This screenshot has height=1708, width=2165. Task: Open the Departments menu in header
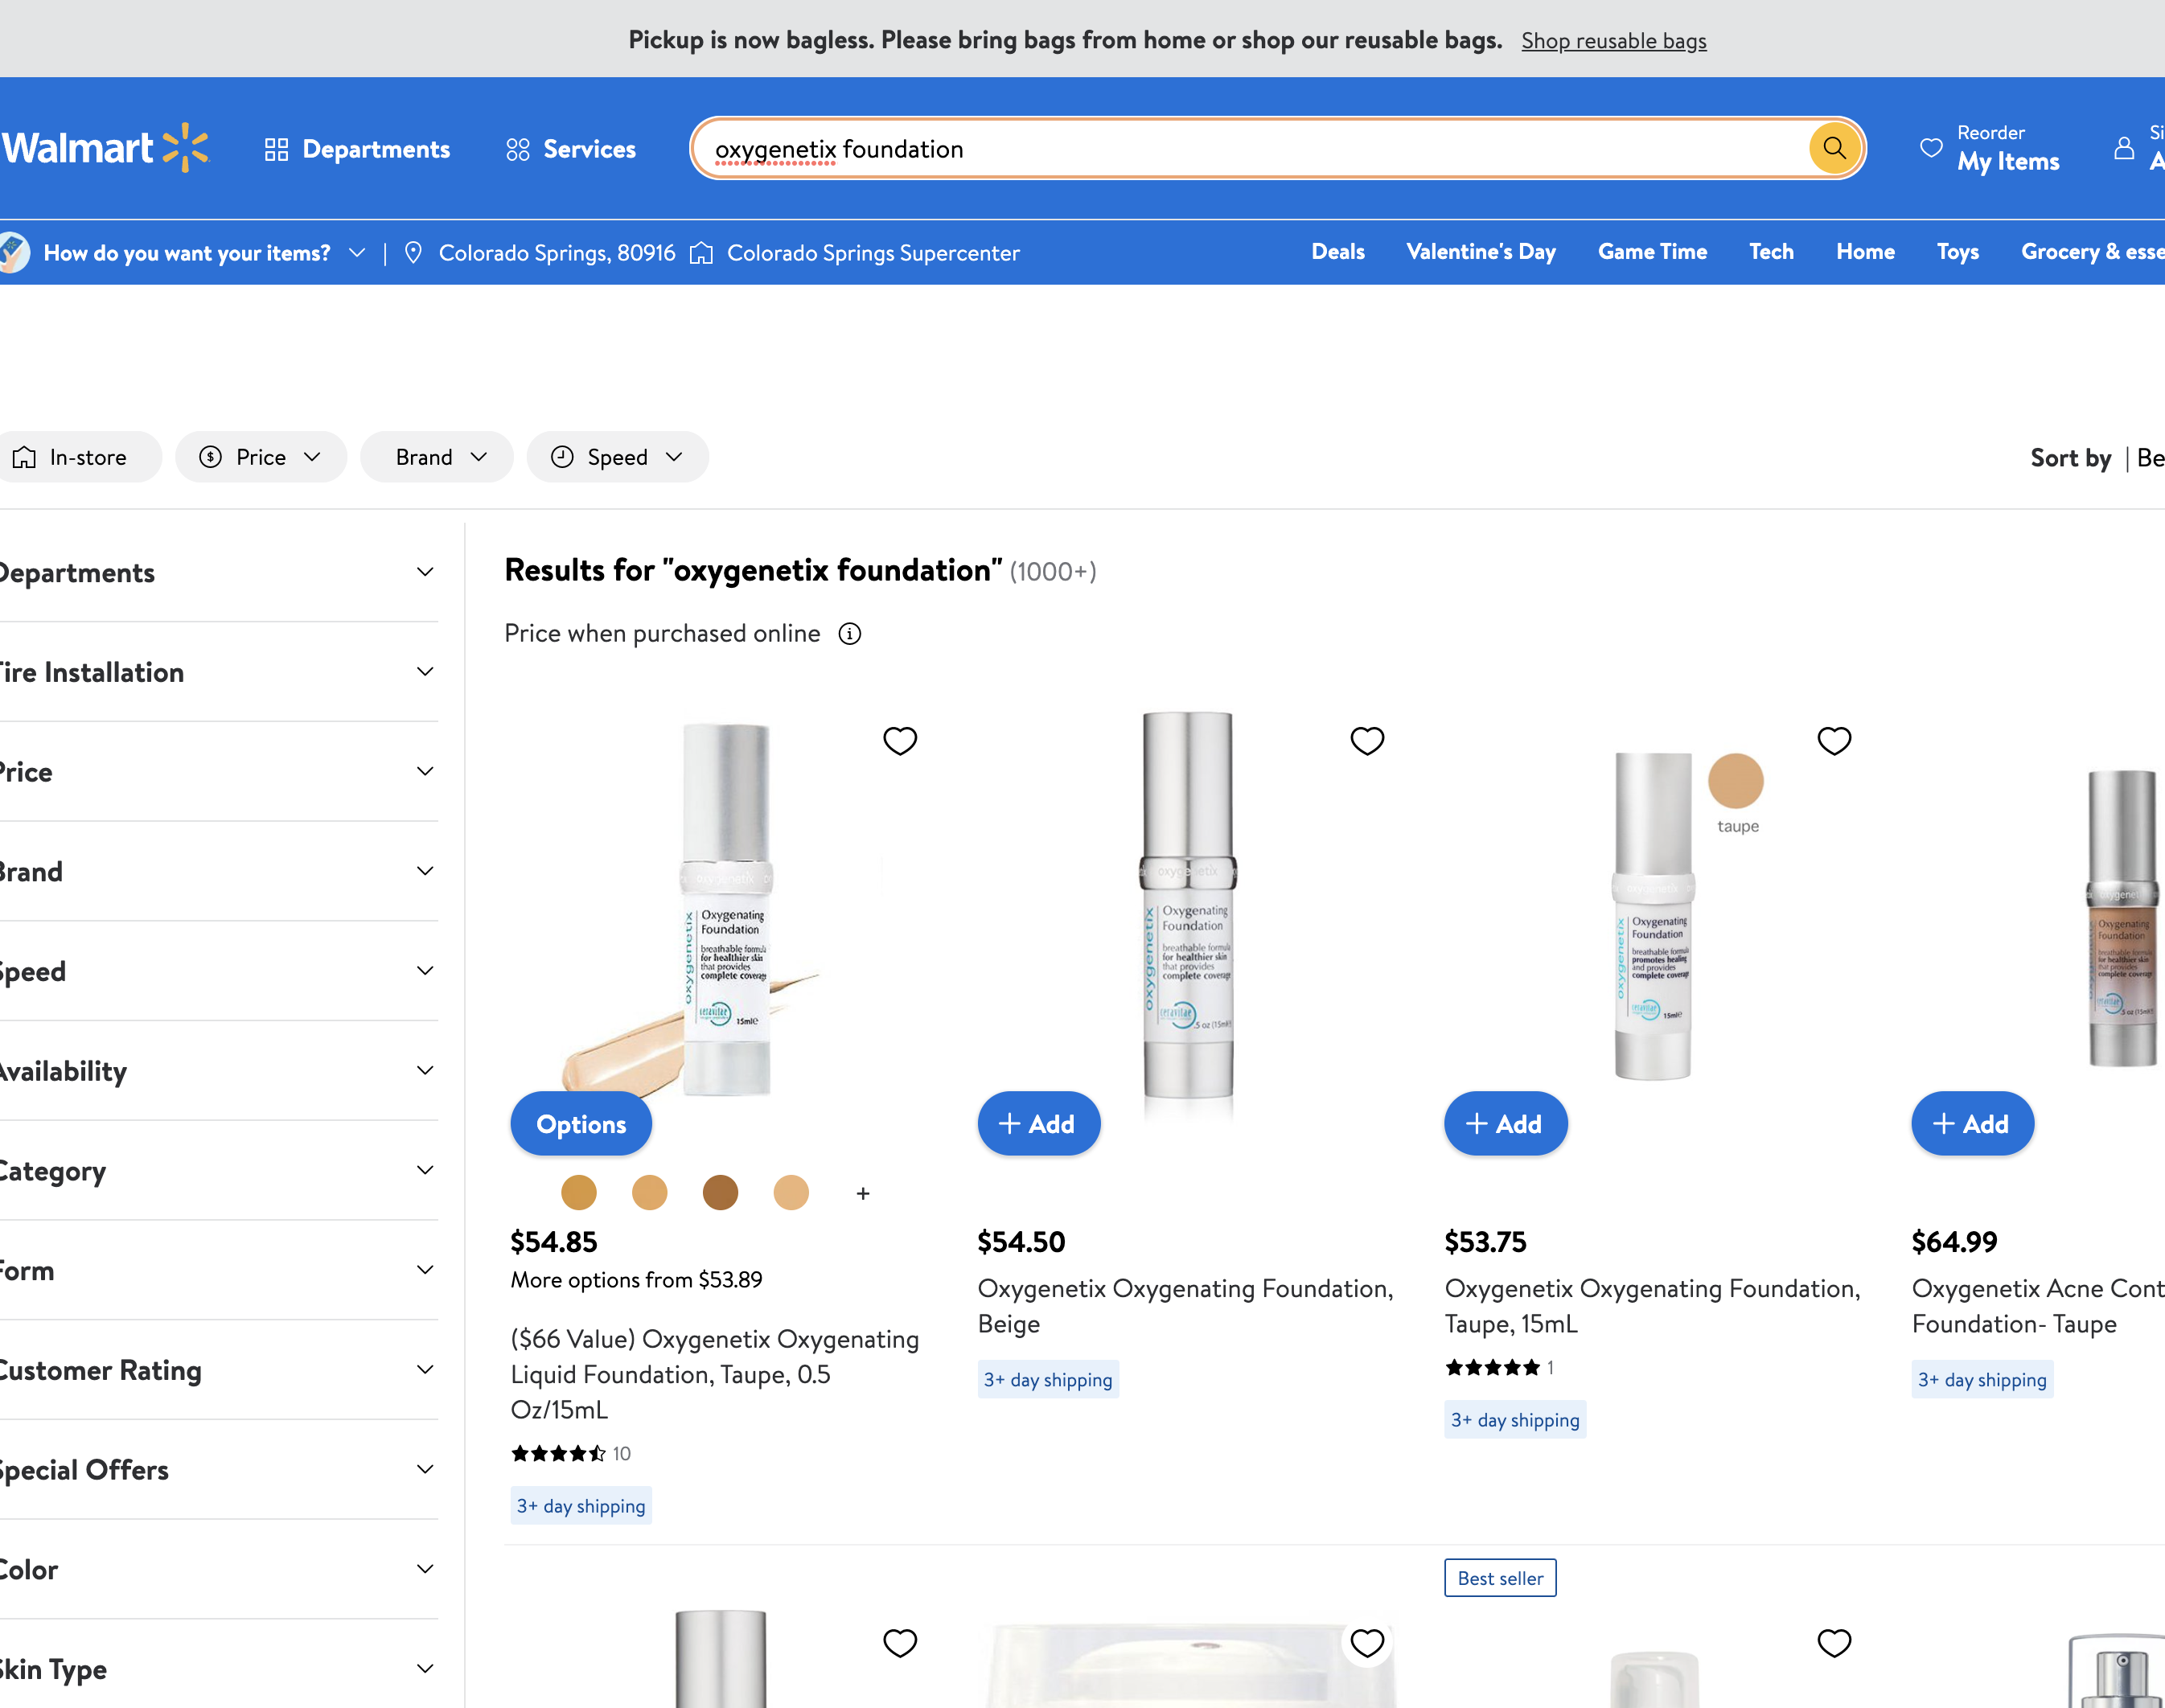(x=358, y=149)
